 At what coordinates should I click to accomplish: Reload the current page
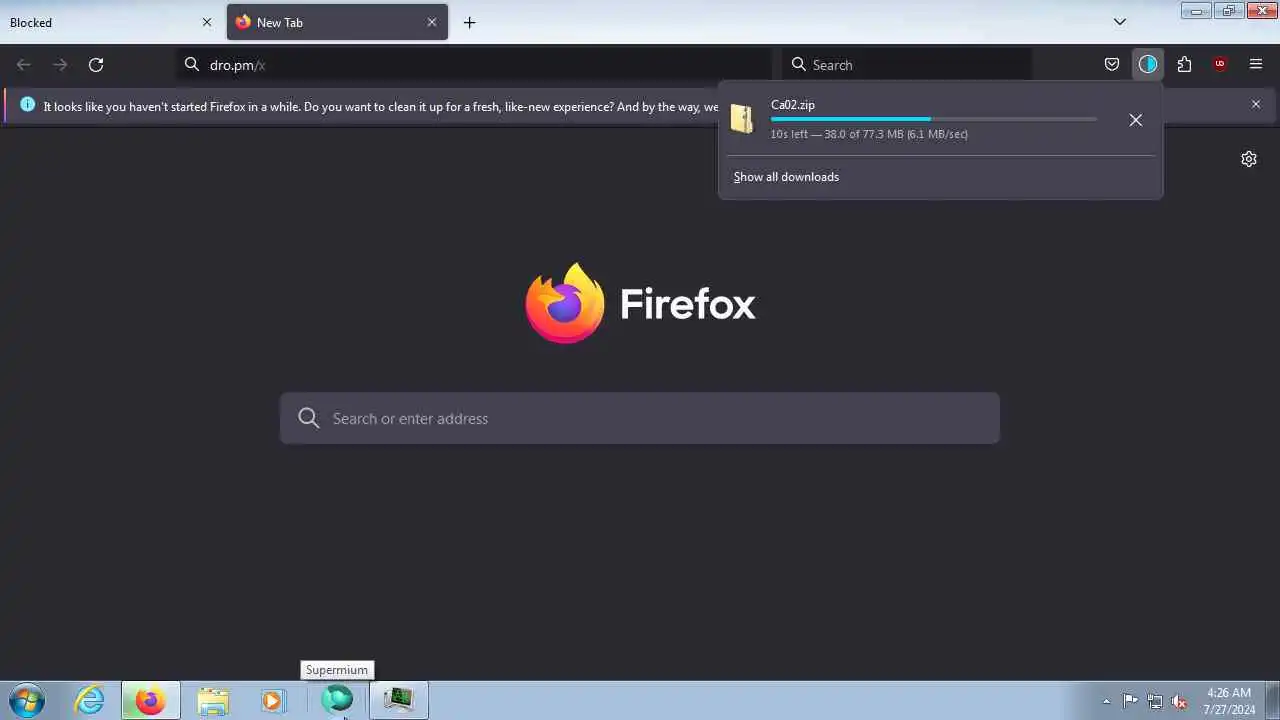[x=96, y=65]
